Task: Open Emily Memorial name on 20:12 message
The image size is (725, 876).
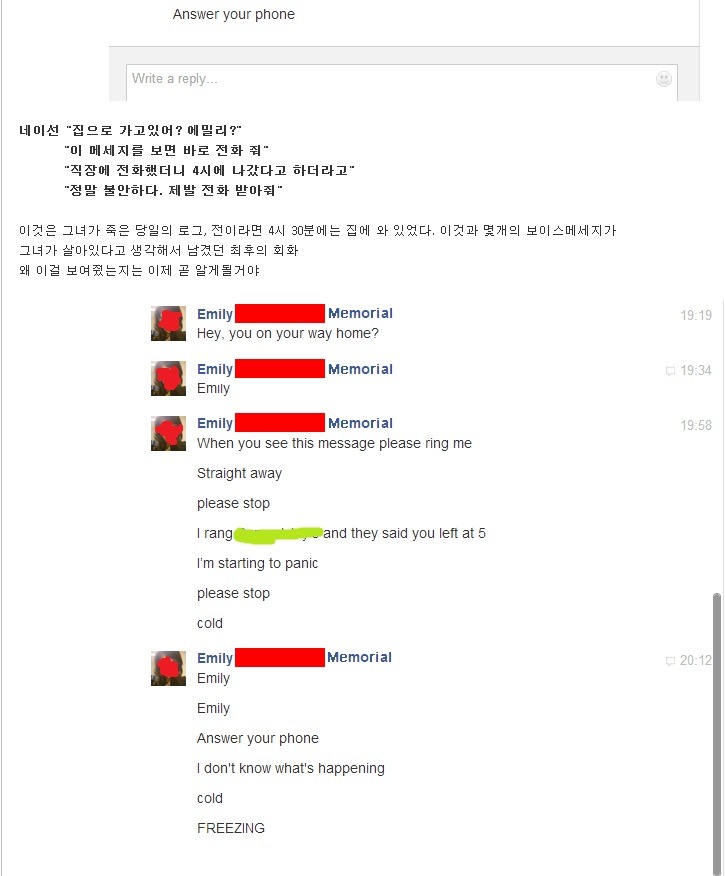Action: (294, 658)
